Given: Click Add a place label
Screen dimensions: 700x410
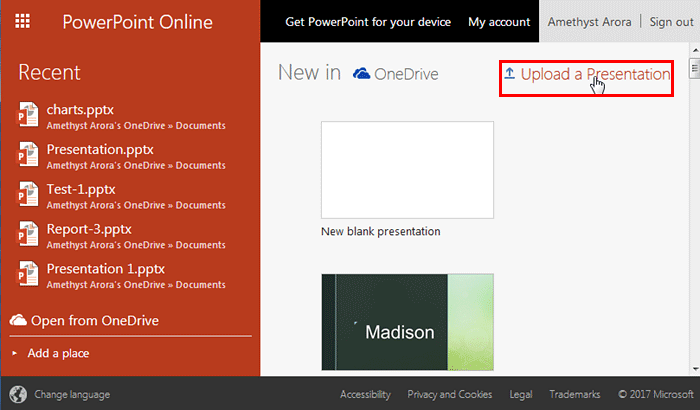Looking at the screenshot, I should 58,353.
